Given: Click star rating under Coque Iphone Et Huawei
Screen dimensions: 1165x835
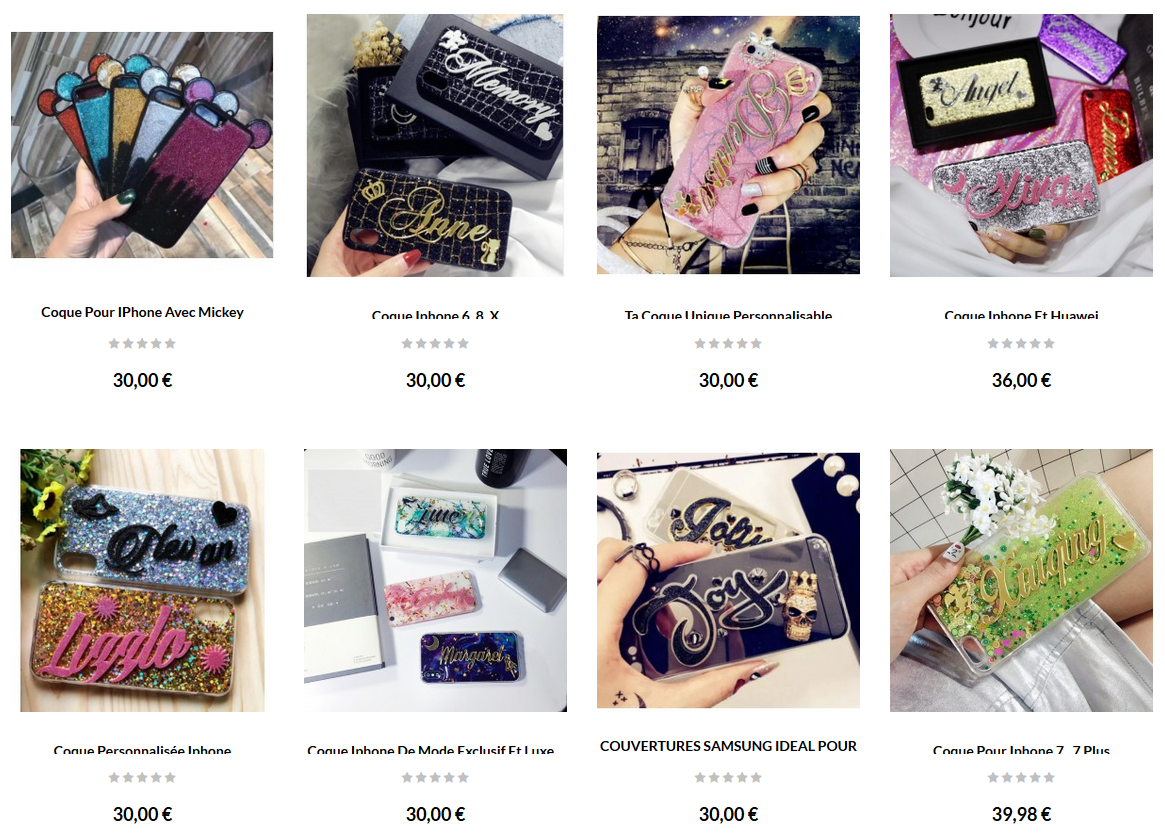Looking at the screenshot, I should tap(1021, 343).
